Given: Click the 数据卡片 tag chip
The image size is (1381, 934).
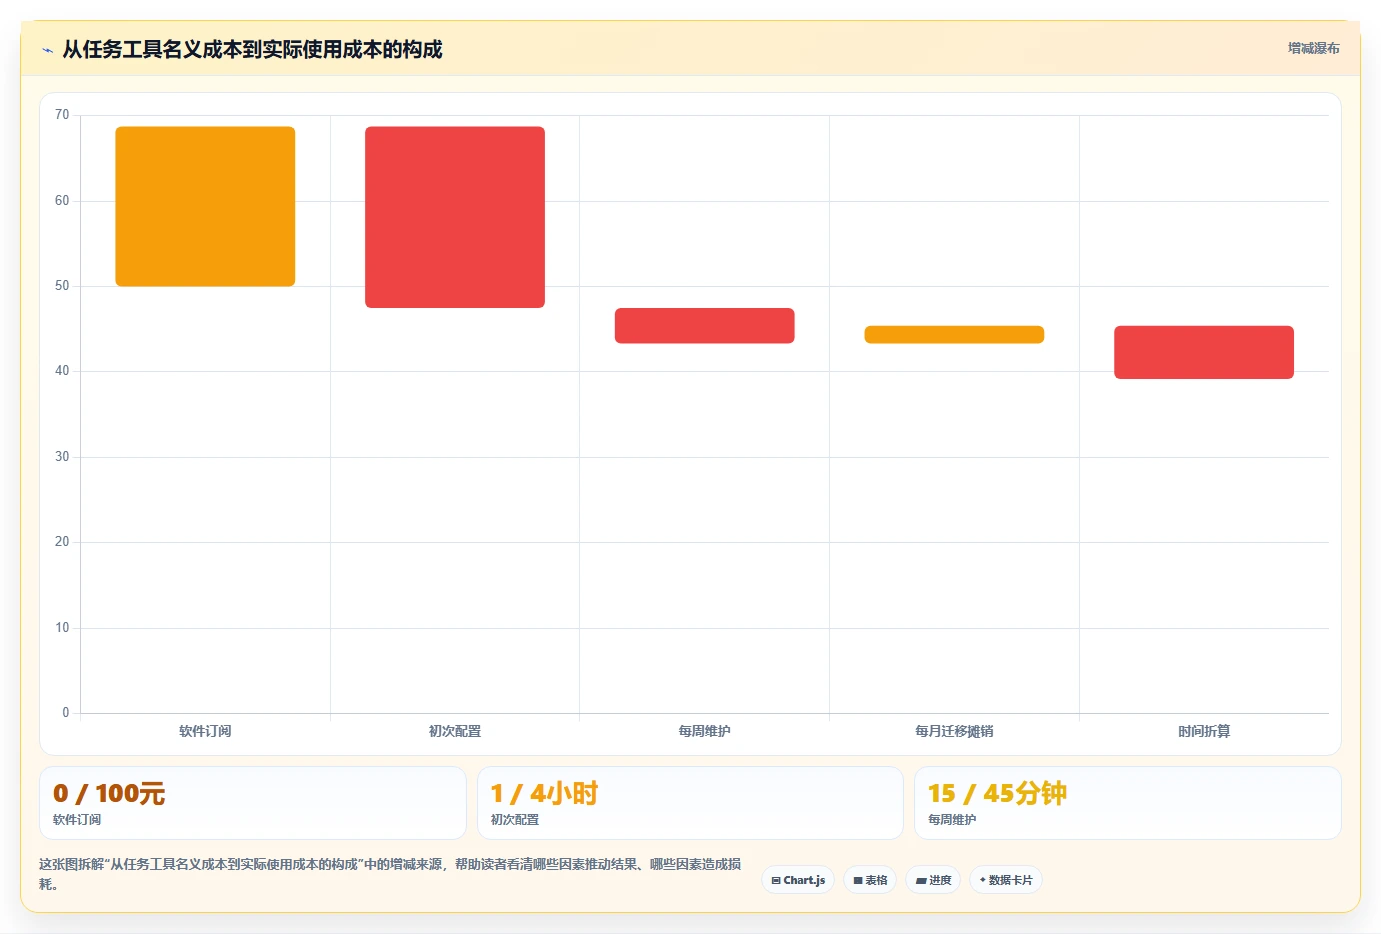Looking at the screenshot, I should [1006, 880].
